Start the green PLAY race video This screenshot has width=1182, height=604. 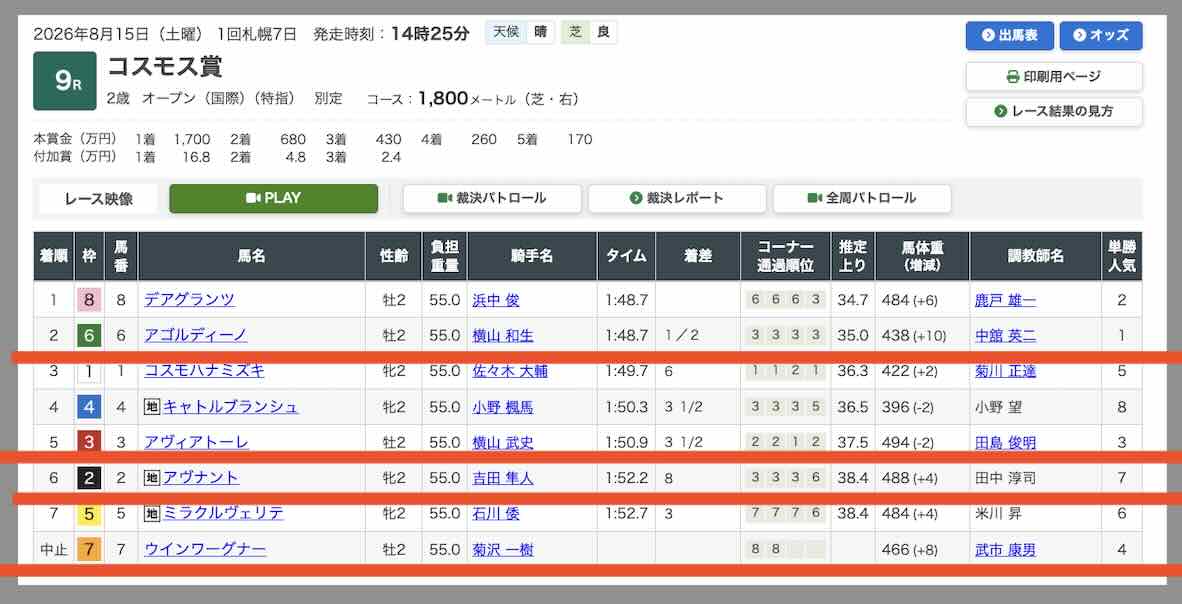coord(274,198)
